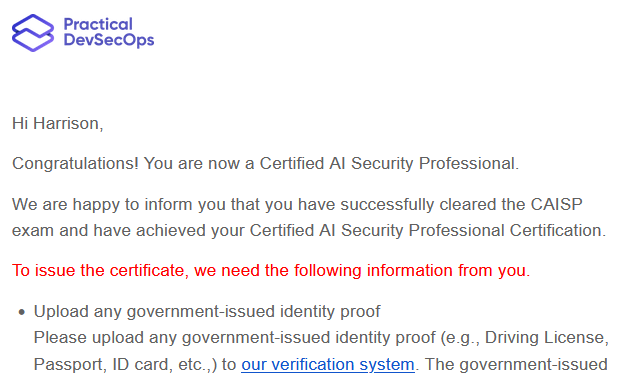
Task: Click the "Congratulations!" word in the email
Action: pos(75,164)
